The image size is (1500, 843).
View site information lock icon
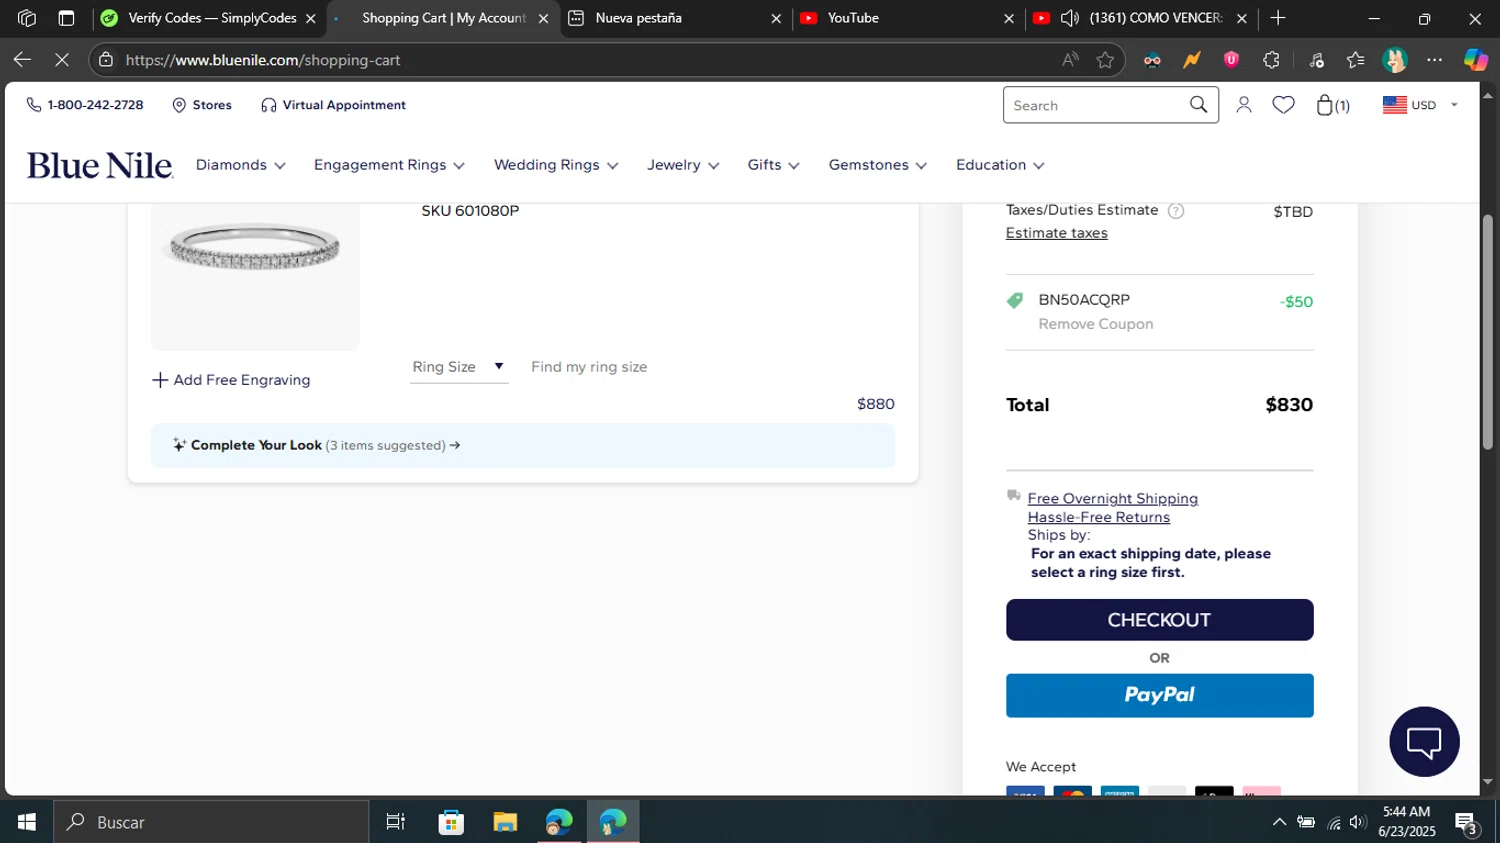[x=106, y=60]
